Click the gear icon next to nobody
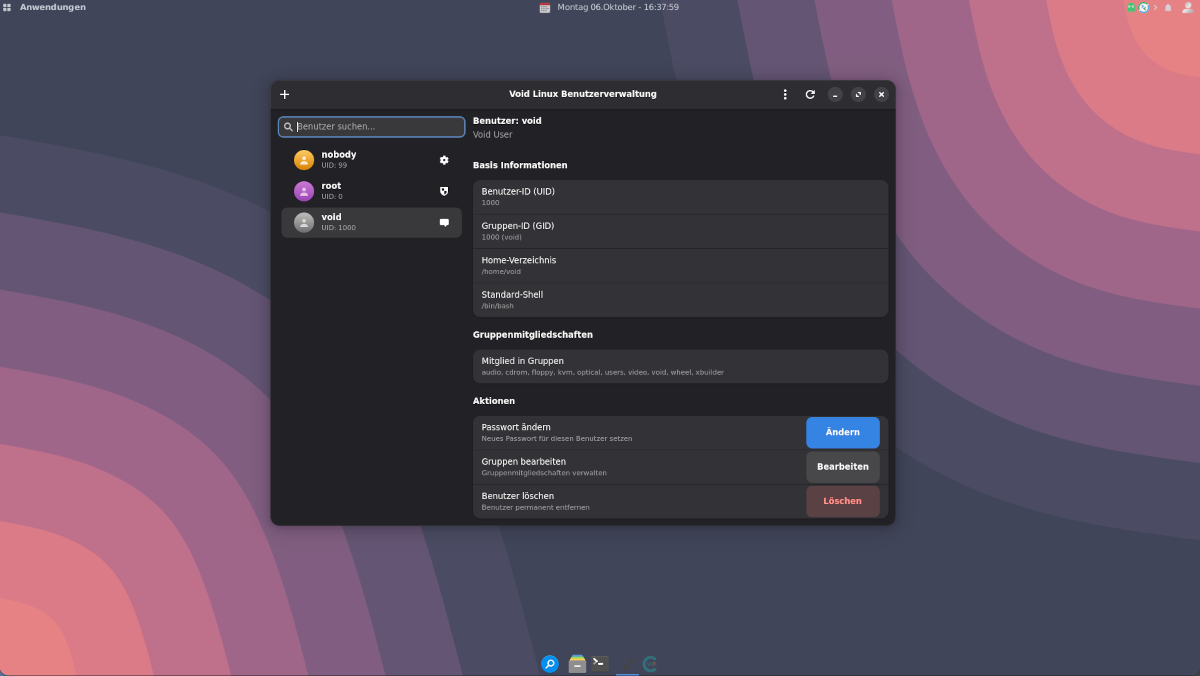 [x=444, y=160]
